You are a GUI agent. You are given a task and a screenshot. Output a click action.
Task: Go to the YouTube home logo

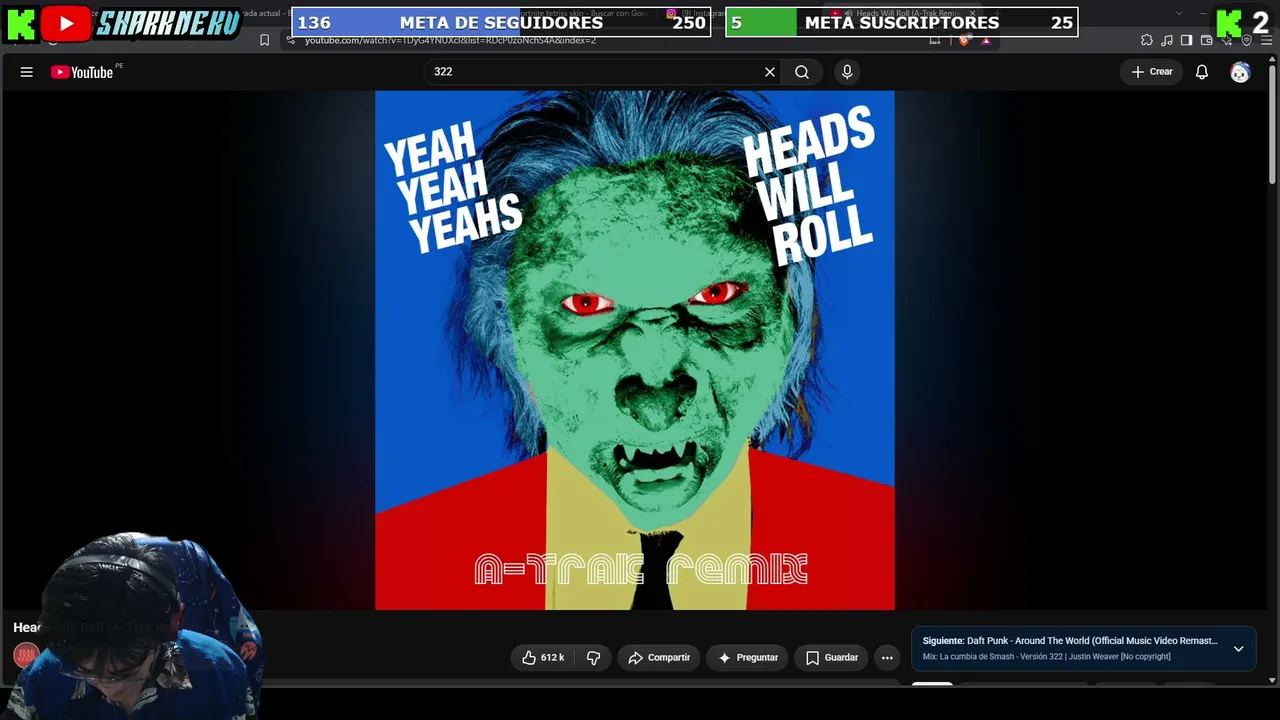click(x=82, y=72)
